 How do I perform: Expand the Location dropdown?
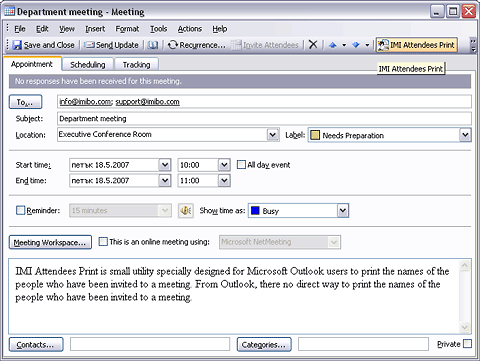click(x=273, y=135)
